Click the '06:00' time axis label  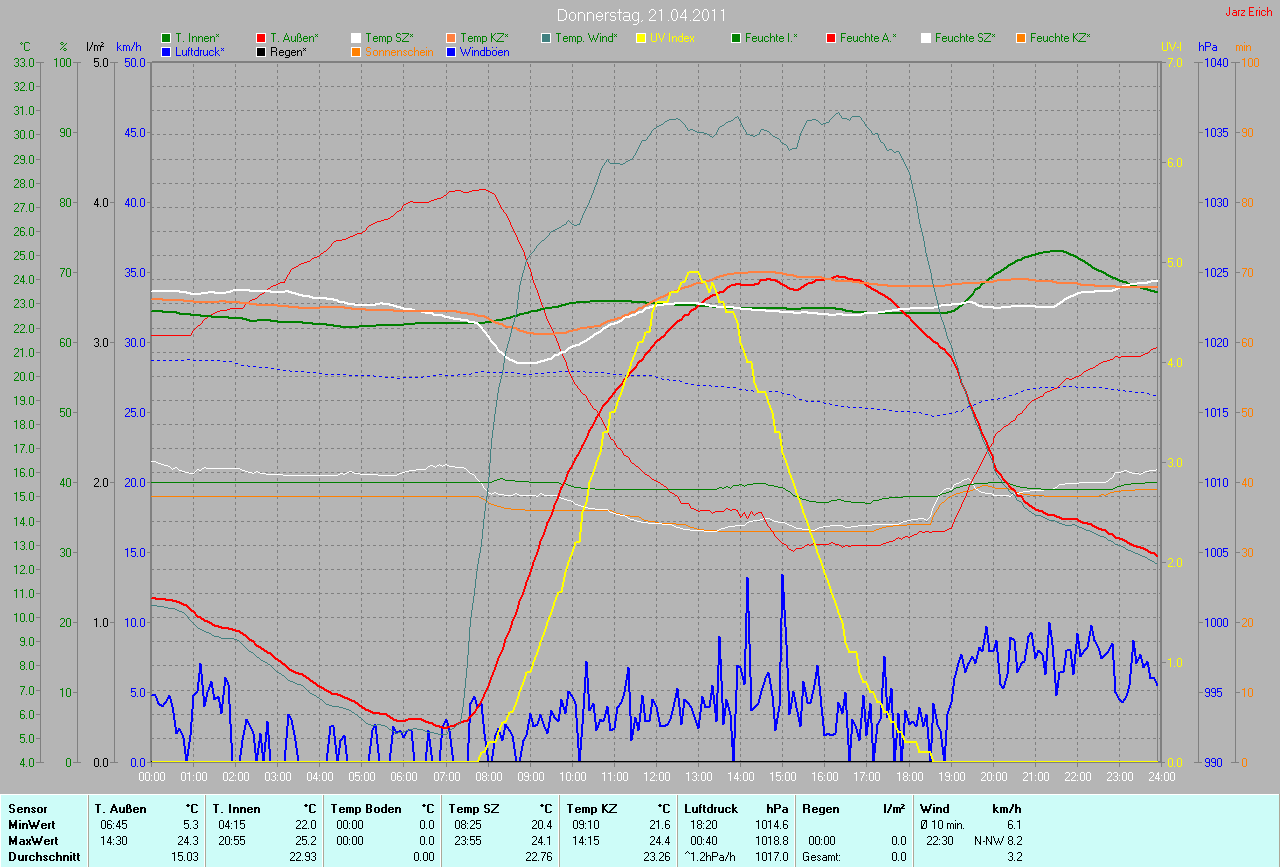pos(404,776)
